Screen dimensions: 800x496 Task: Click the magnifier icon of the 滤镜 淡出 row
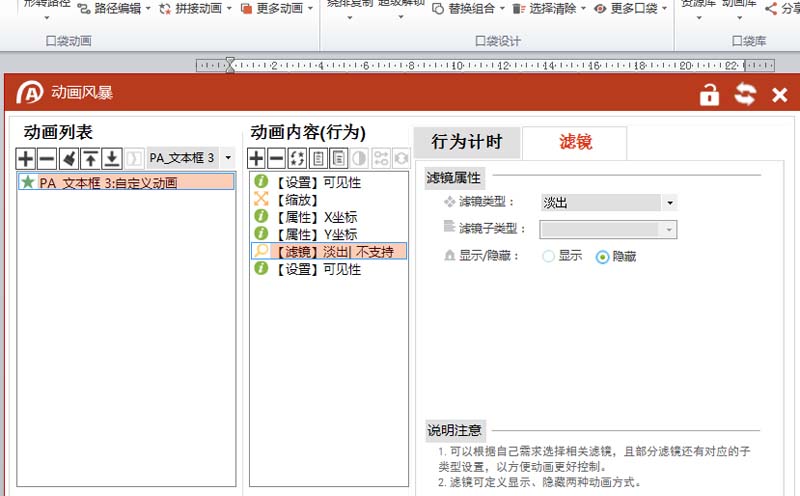pos(261,251)
